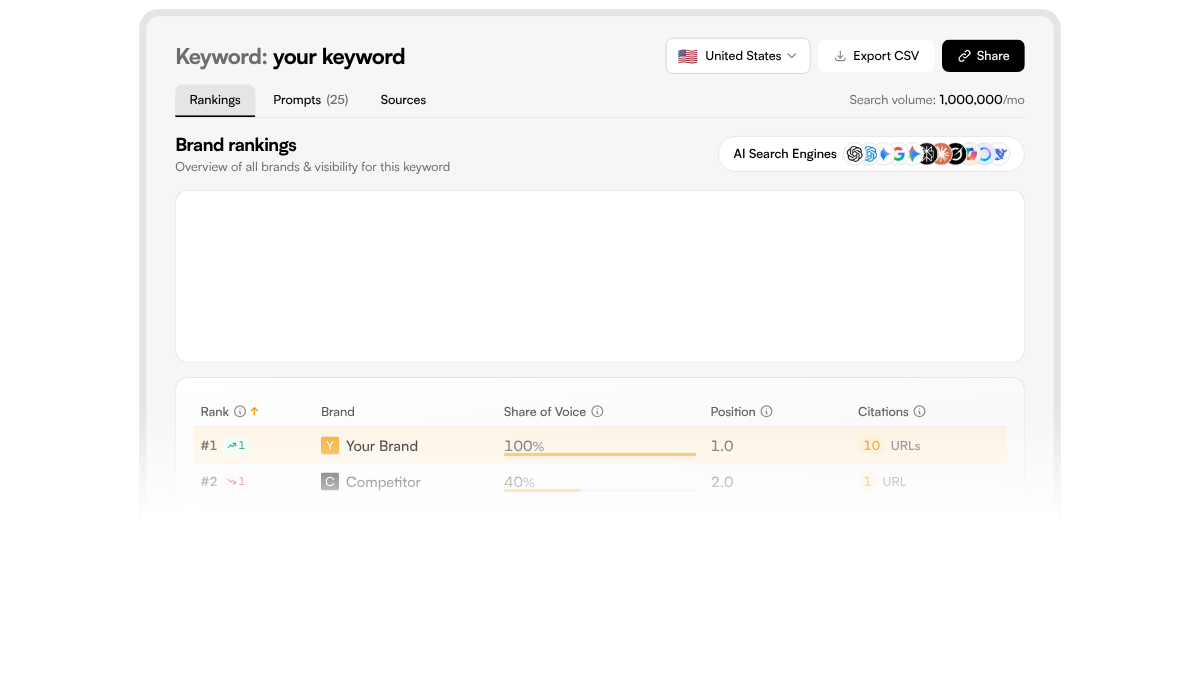Click the Copilot engine icon
The image size is (1200, 675).
tap(971, 154)
